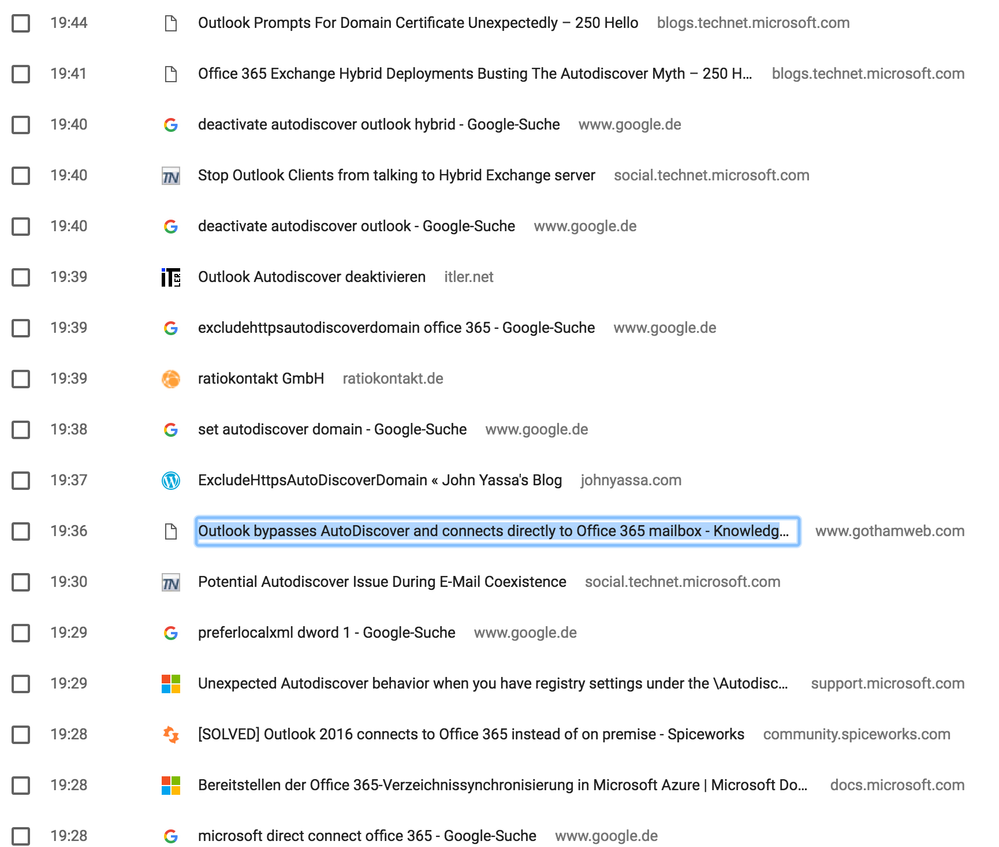
Task: Tick checkbox for ExcludeHttpsAutoDiscoverDomain John Yassa entry
Action: click(x=21, y=481)
